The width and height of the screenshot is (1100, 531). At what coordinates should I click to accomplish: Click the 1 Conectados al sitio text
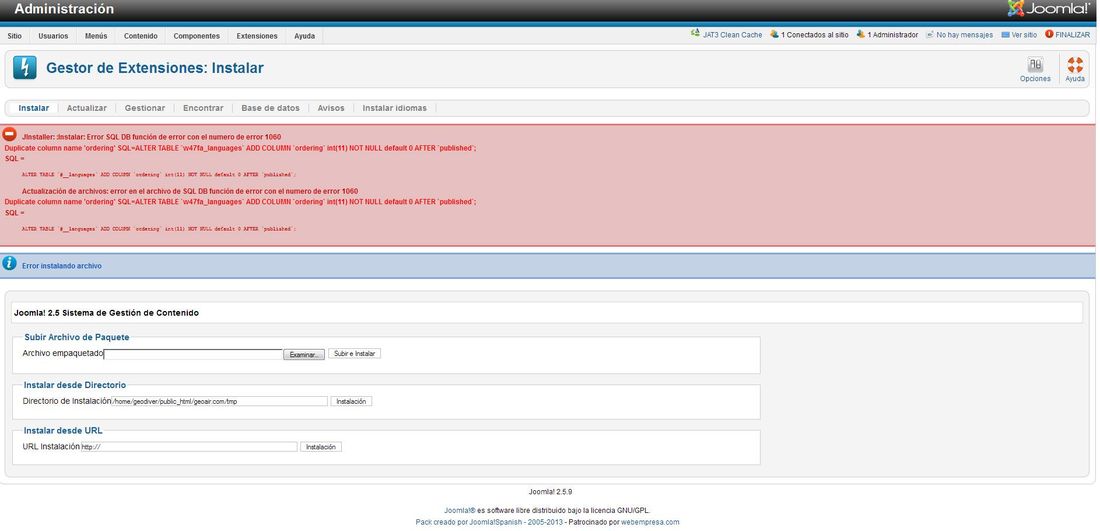pyautogui.click(x=814, y=35)
